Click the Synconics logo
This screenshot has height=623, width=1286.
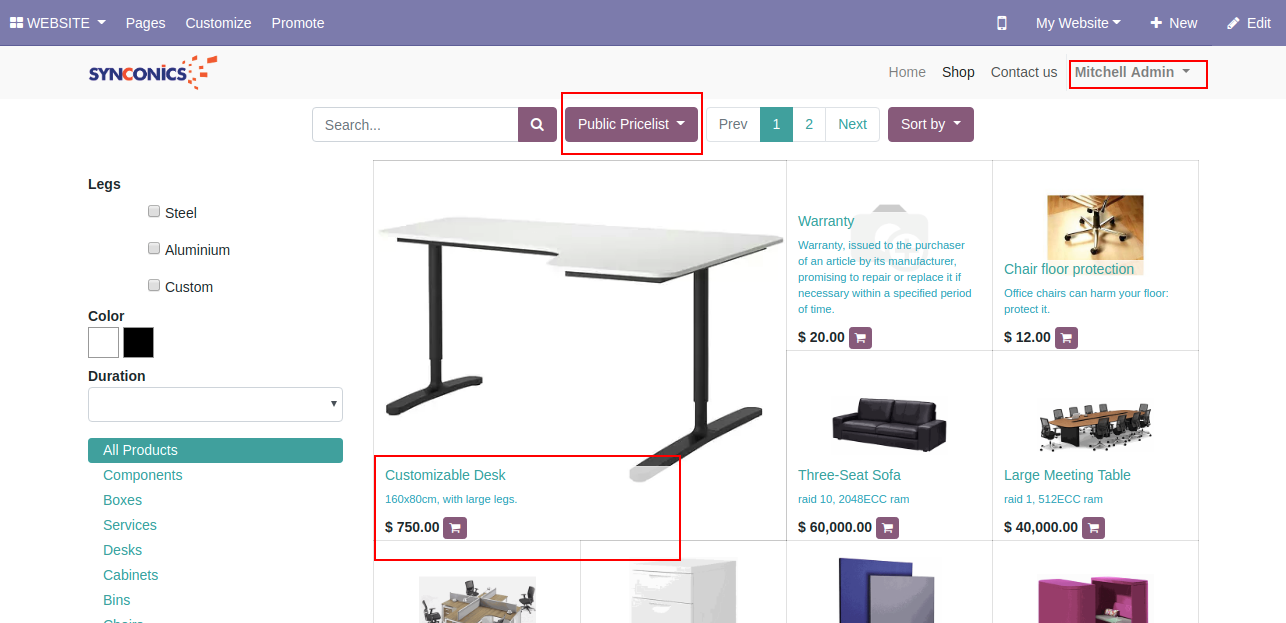coord(153,72)
